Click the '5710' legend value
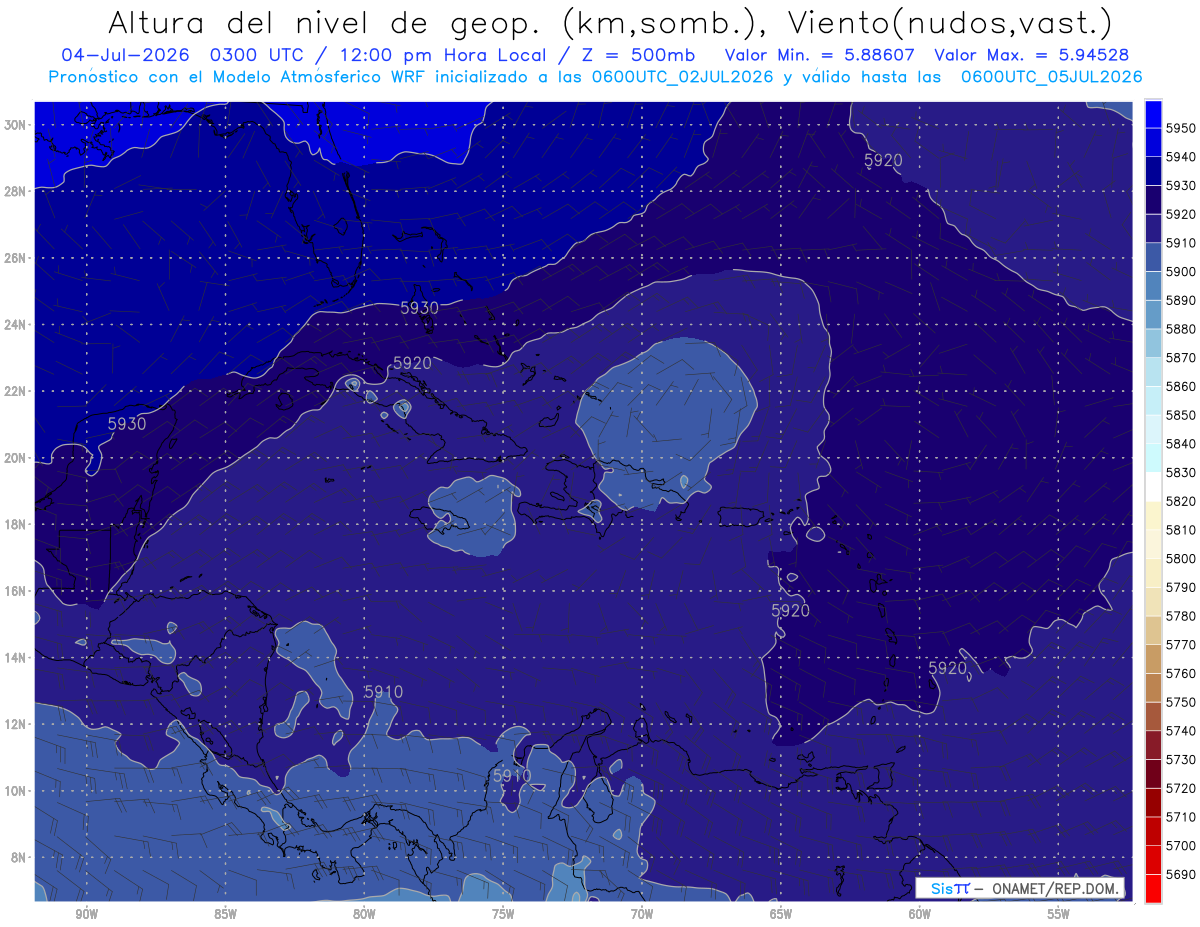Image resolution: width=1200 pixels, height=927 pixels. coord(1181,817)
